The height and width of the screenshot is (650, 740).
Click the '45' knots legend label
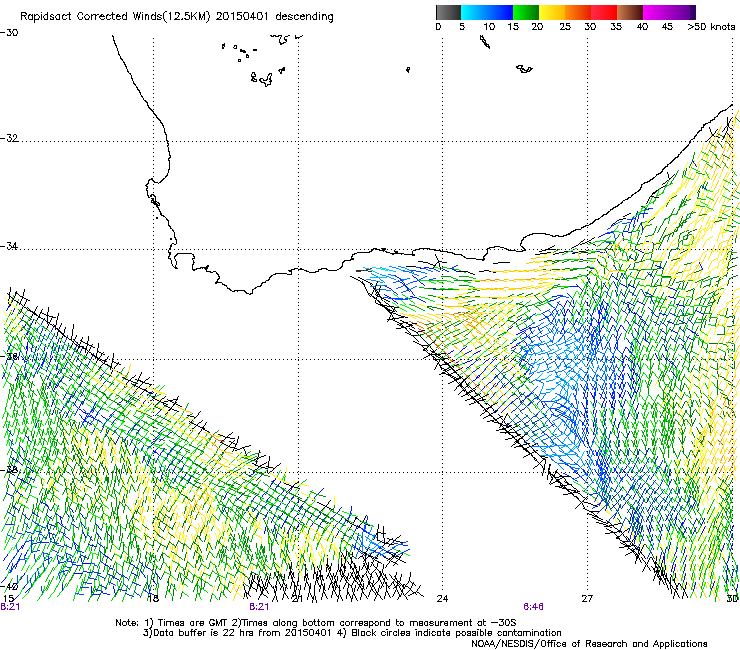tap(667, 27)
